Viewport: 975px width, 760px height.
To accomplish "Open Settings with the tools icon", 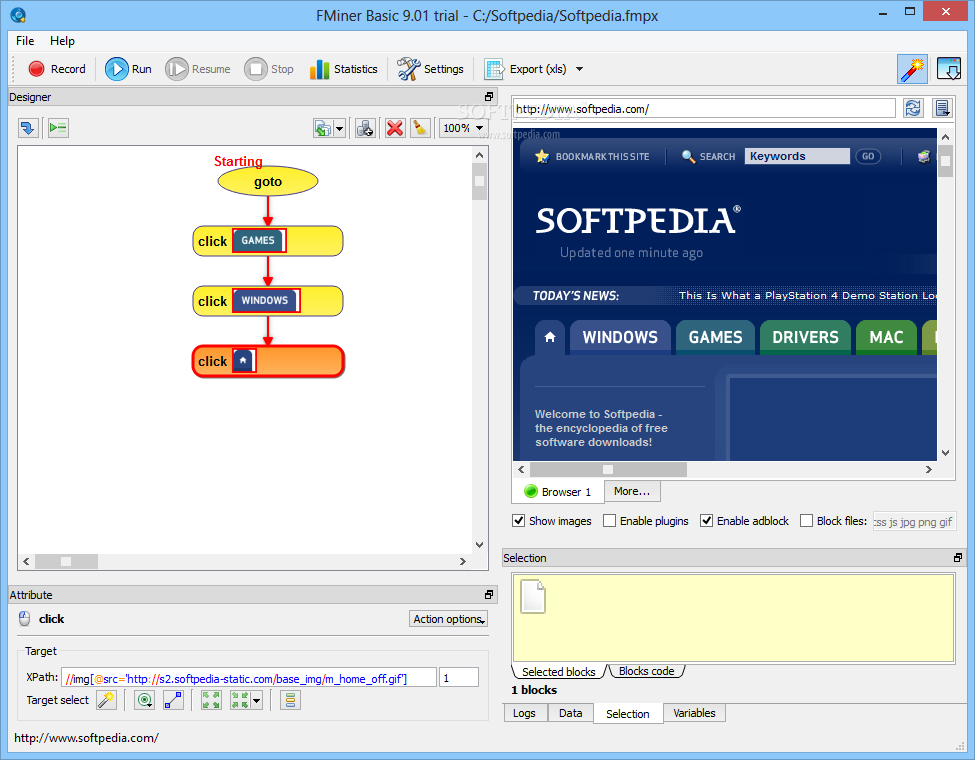I will pos(430,69).
